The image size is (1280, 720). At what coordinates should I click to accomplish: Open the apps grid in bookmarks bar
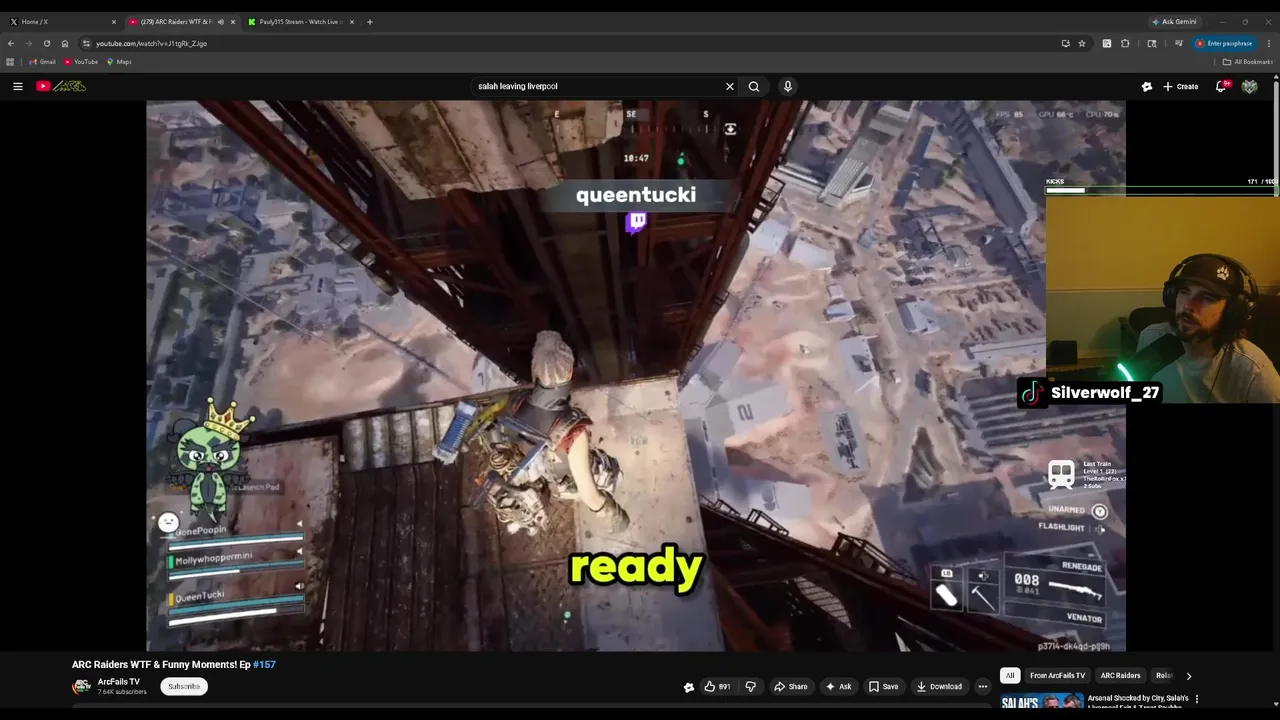[10, 62]
